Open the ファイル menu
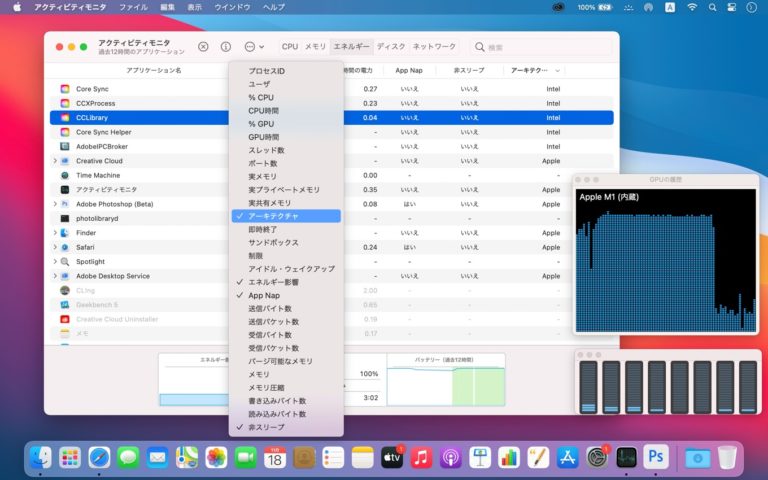This screenshot has width=768, height=480. [x=133, y=7]
